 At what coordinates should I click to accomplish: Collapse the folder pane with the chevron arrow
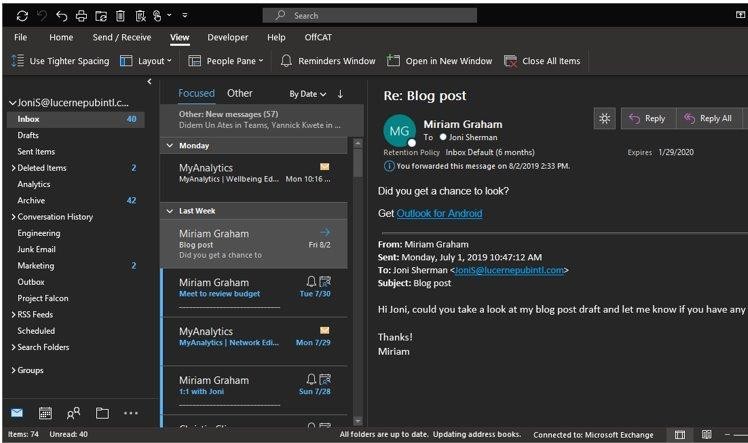(150, 82)
